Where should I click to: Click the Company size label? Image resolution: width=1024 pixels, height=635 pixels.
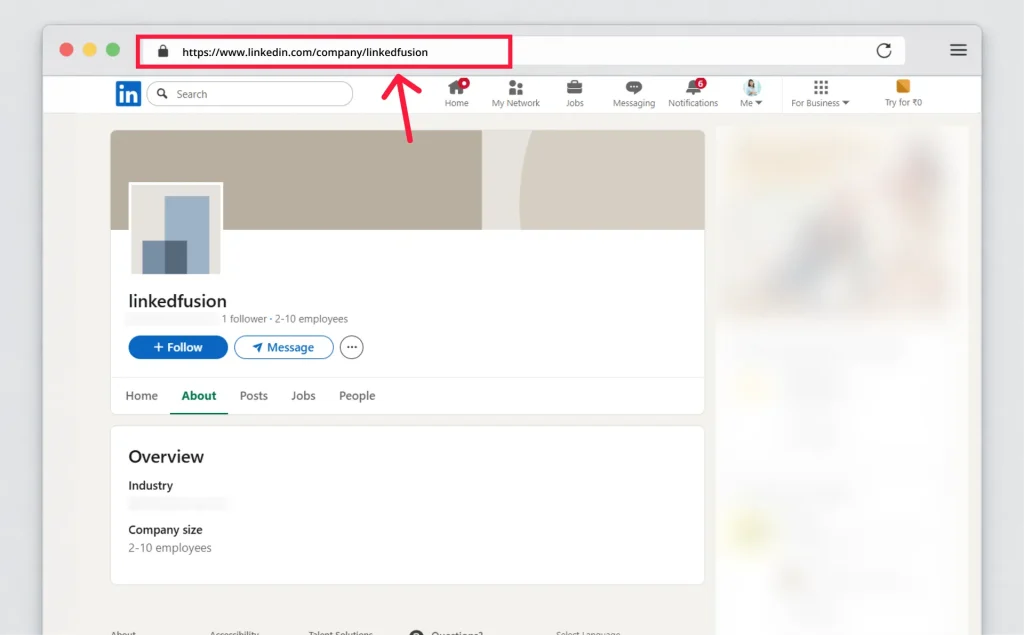(165, 530)
